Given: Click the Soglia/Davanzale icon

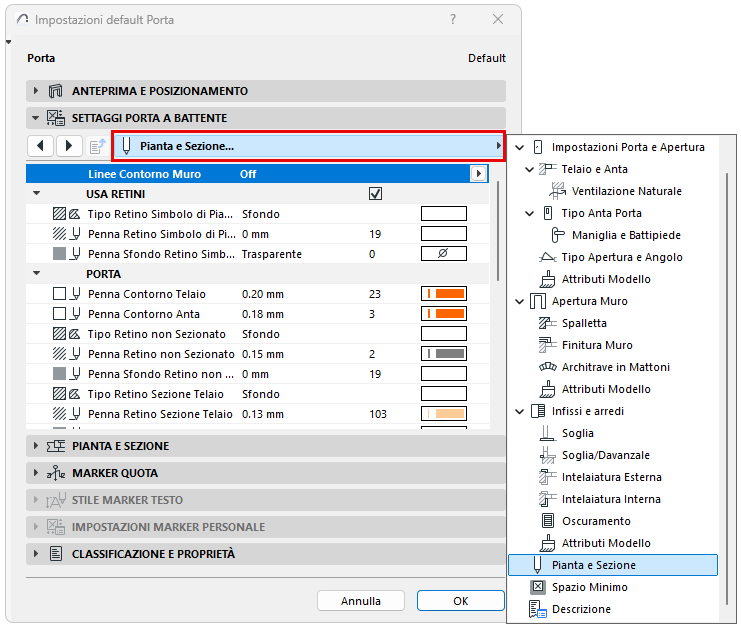Looking at the screenshot, I should [x=547, y=455].
